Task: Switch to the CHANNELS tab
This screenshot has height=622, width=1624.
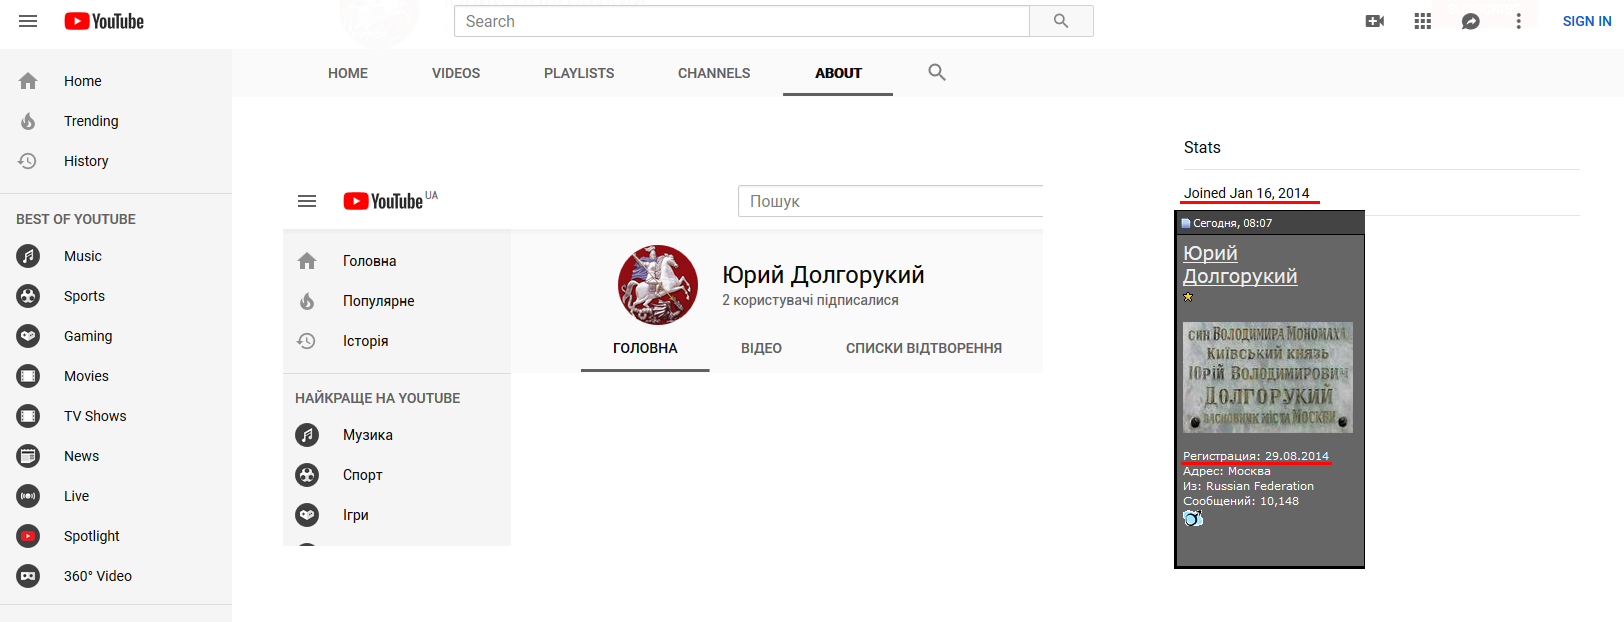Action: tap(714, 73)
